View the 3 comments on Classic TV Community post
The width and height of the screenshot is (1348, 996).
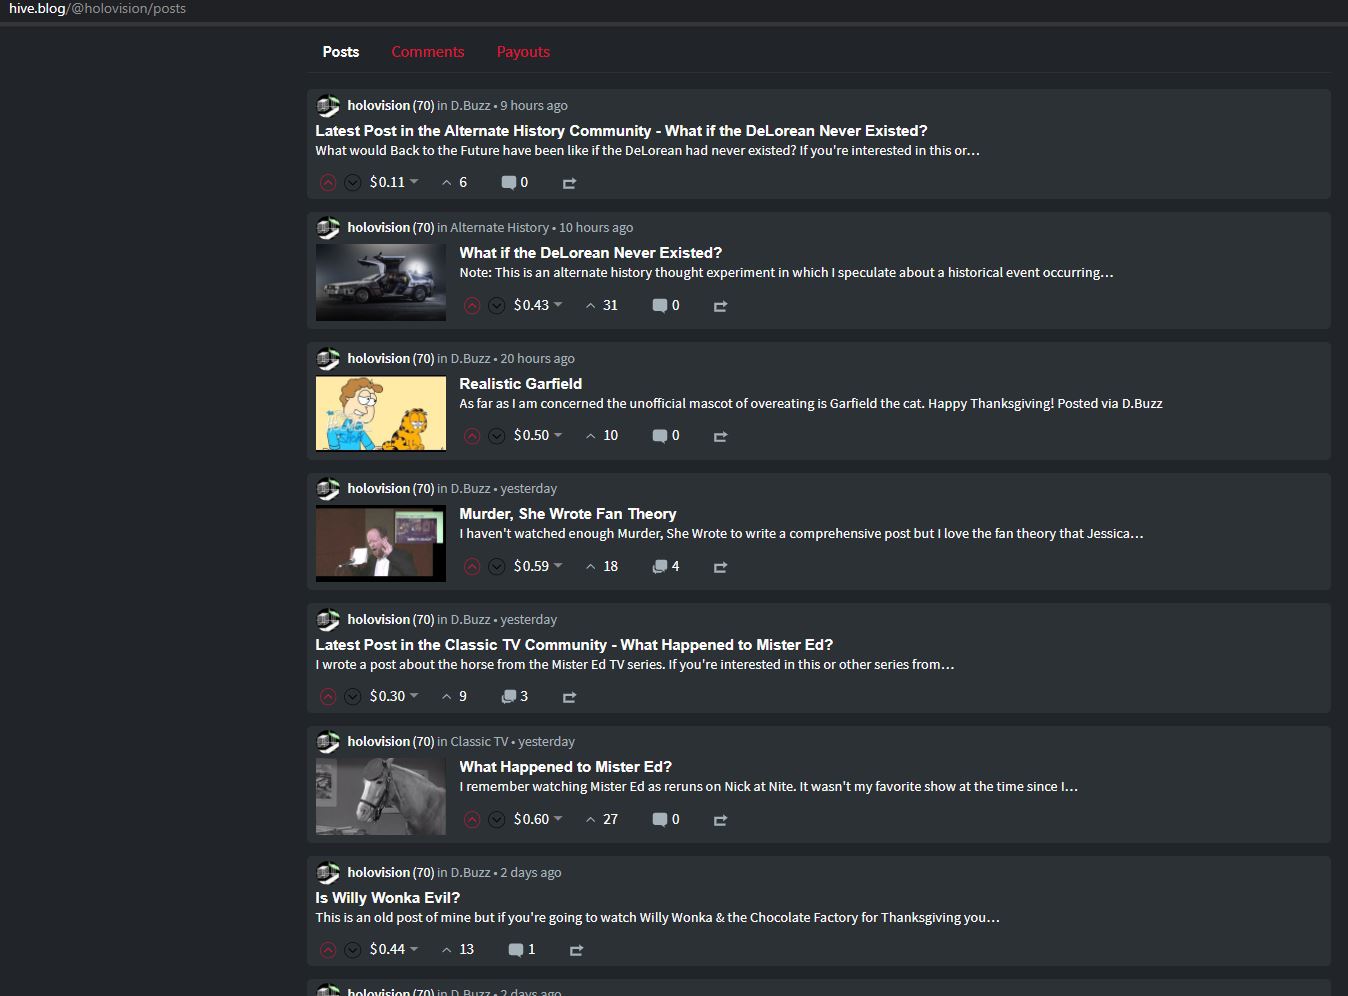pyautogui.click(x=514, y=696)
